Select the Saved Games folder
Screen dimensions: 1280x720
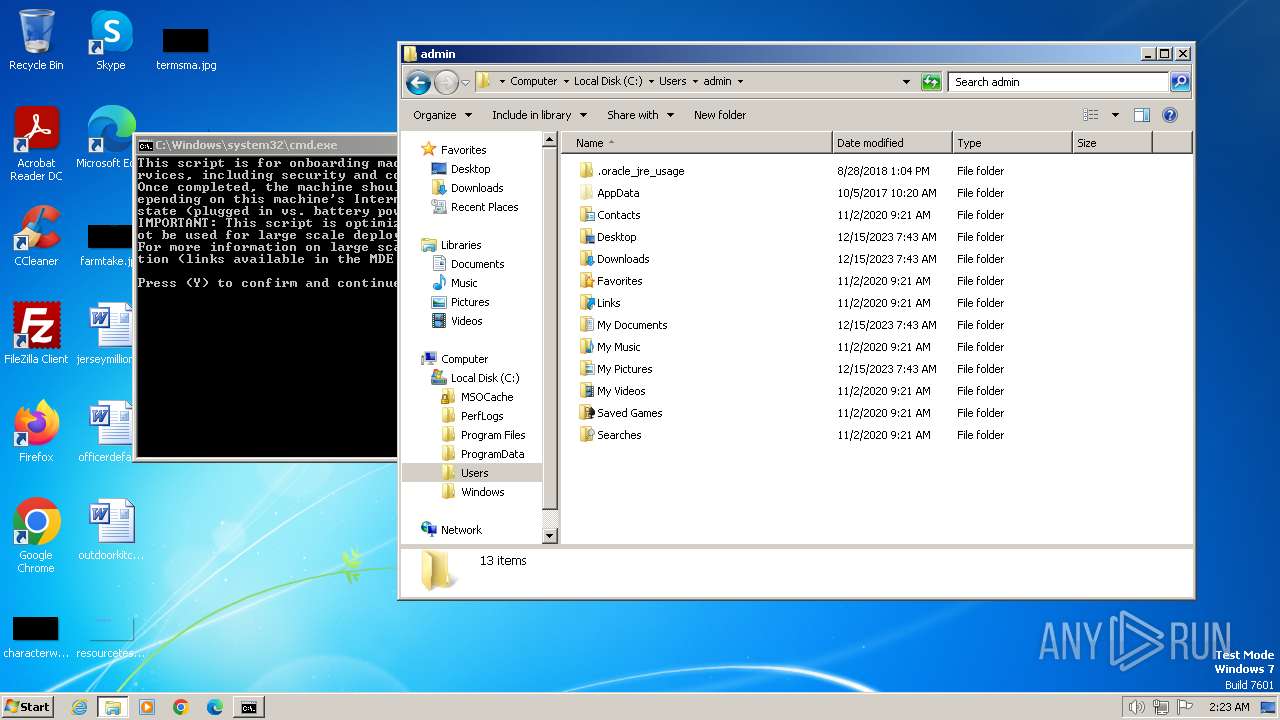(x=621, y=413)
